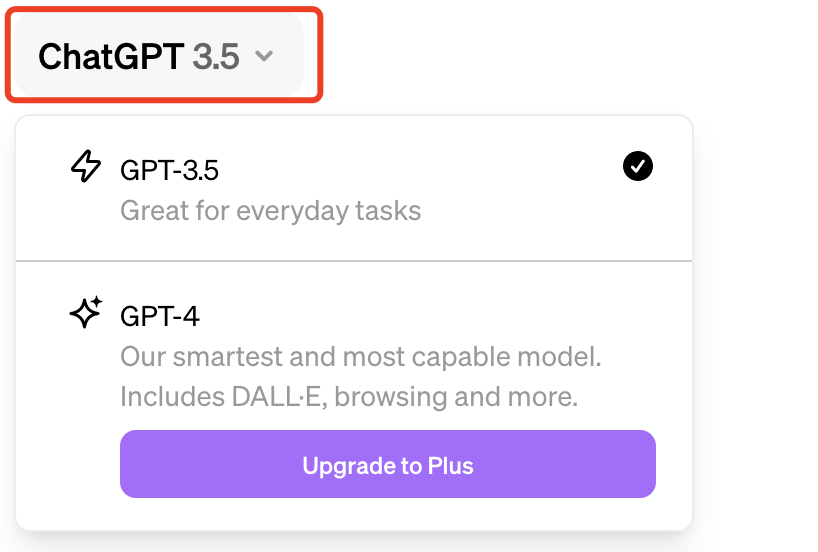Click the word "Plus" on the purple button

pos(450,465)
